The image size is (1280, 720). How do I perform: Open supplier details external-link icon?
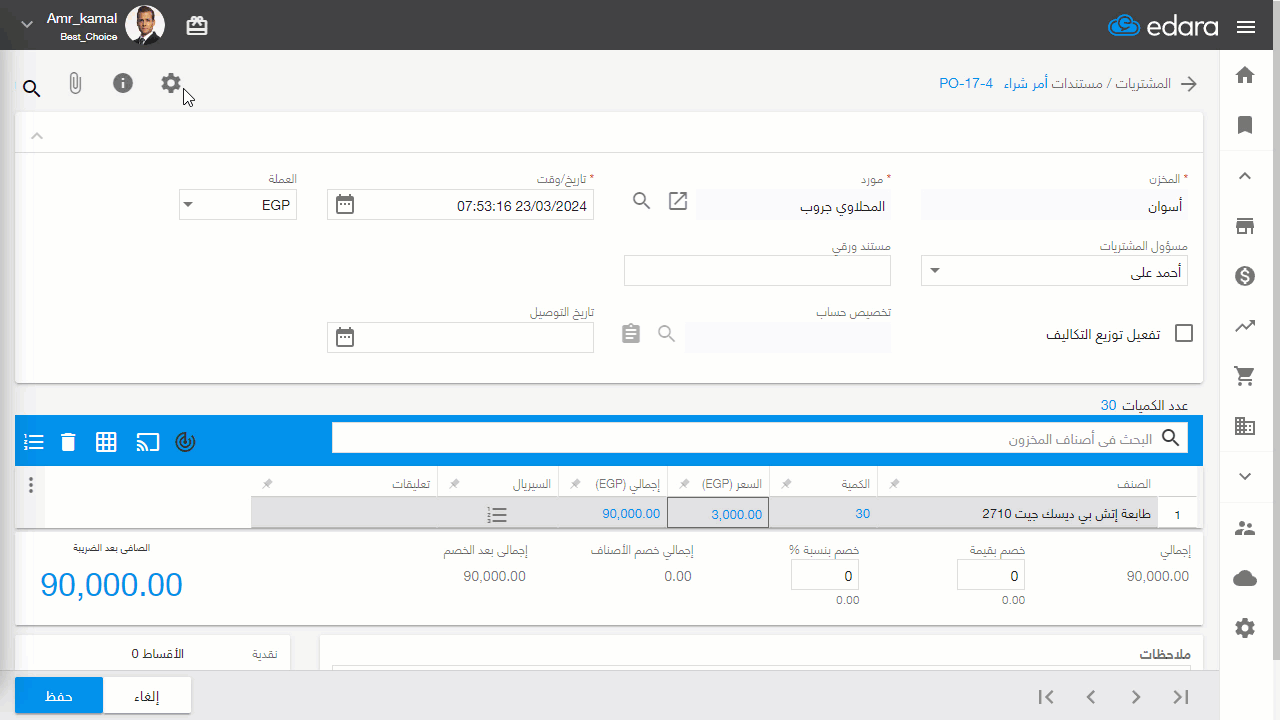[678, 201]
